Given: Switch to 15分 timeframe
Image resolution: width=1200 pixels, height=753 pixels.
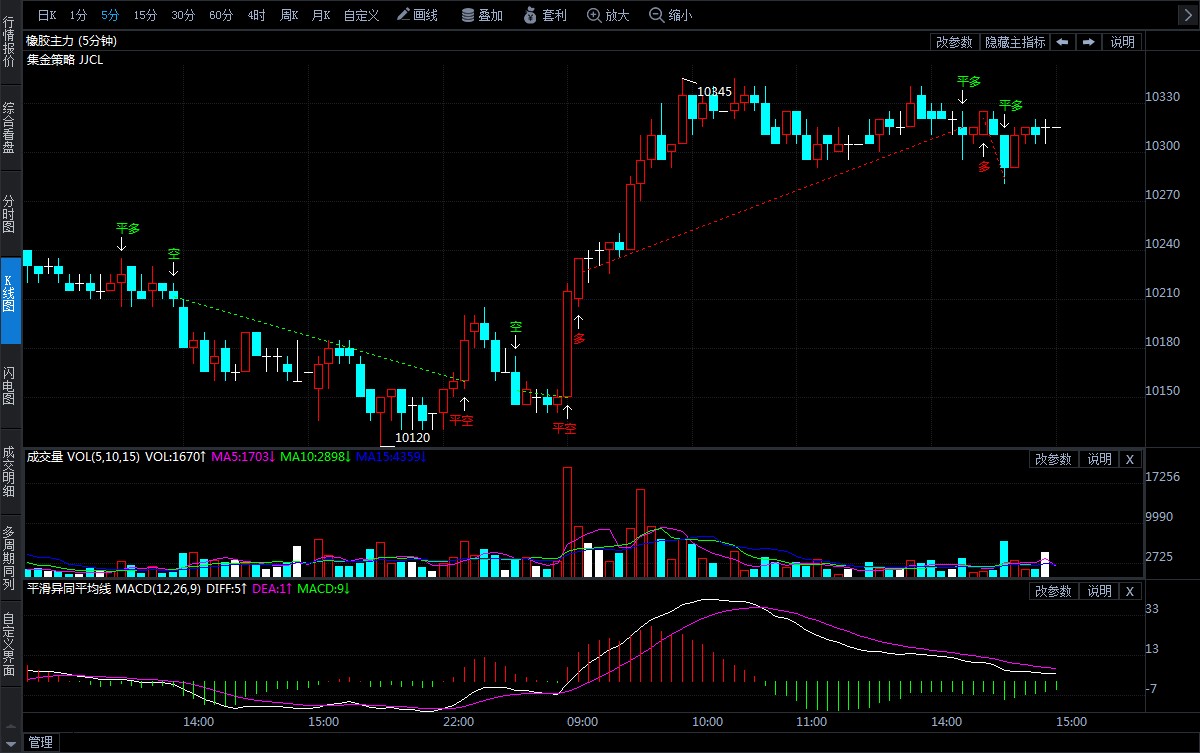Looking at the screenshot, I should click(x=145, y=15).
